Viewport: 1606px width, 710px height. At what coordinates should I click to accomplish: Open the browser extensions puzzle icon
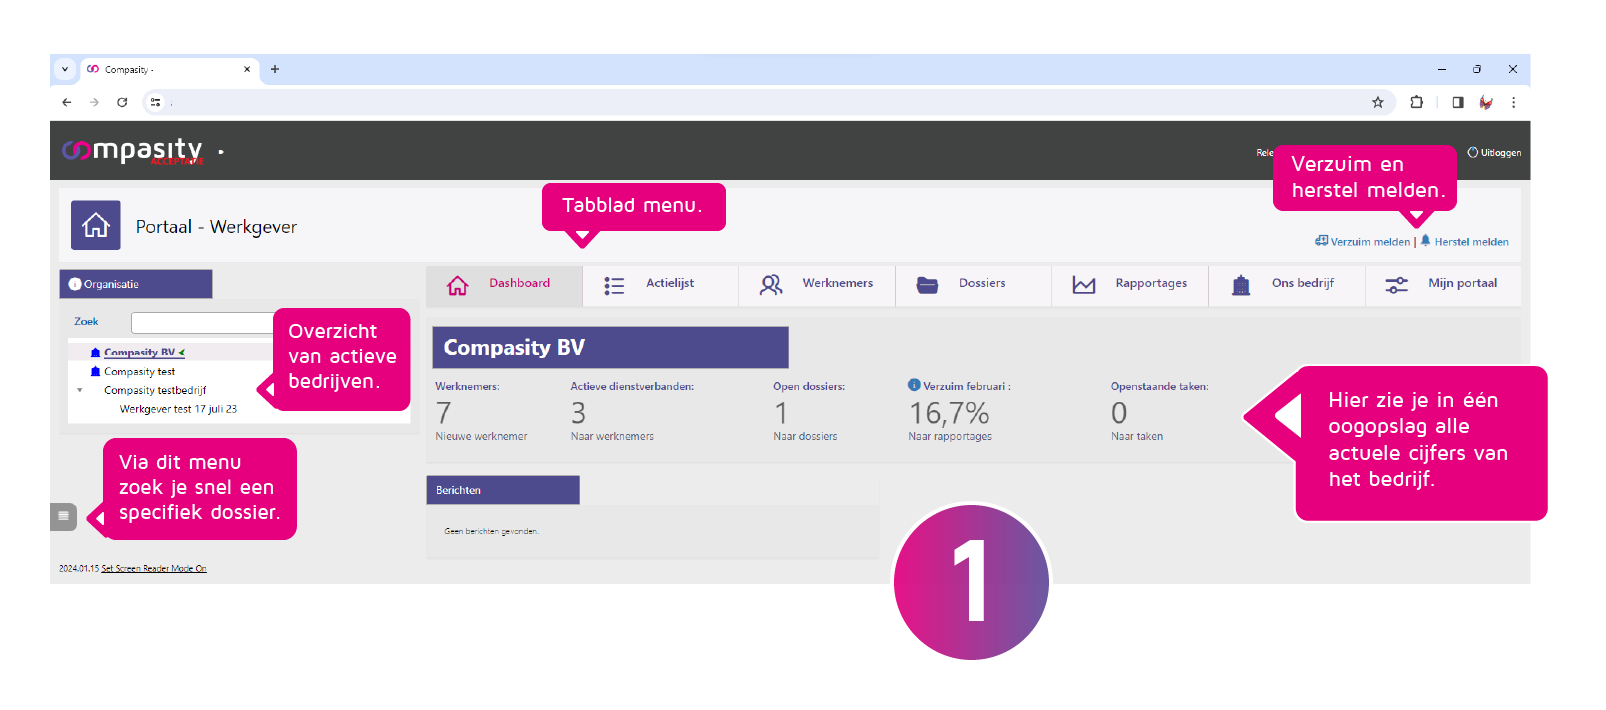(1416, 102)
